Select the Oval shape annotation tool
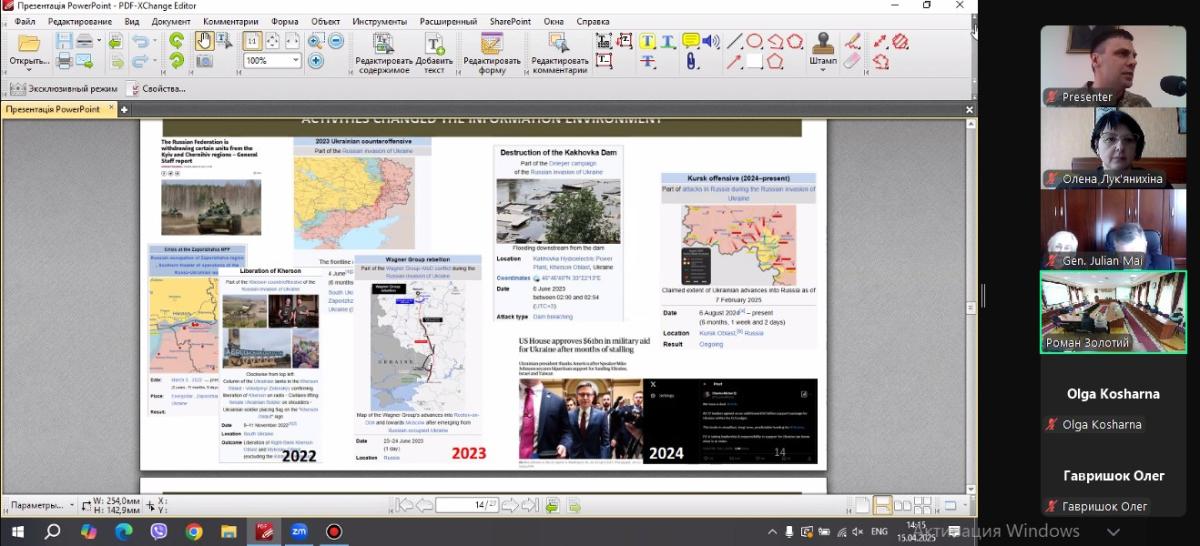 pos(754,41)
